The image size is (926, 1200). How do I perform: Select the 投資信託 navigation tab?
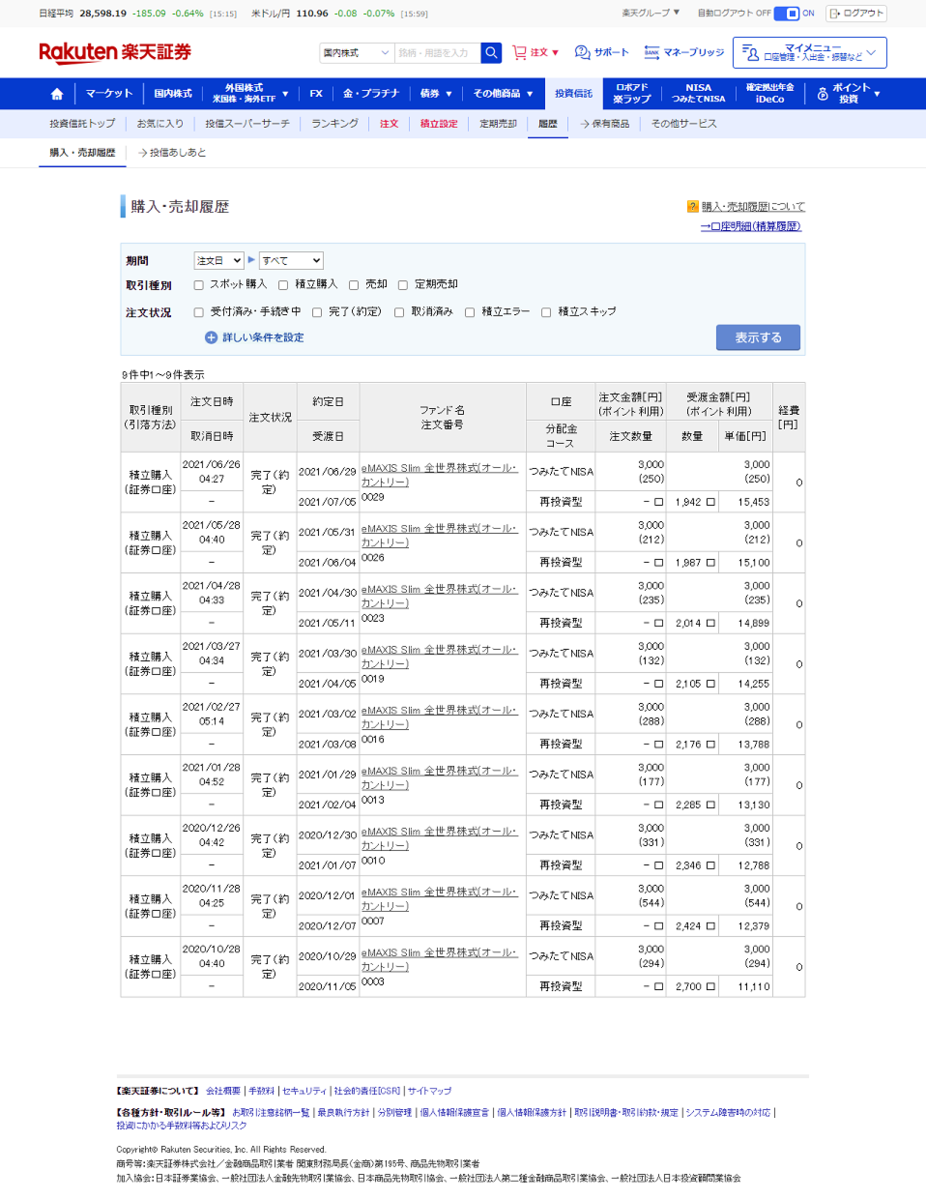click(574, 94)
